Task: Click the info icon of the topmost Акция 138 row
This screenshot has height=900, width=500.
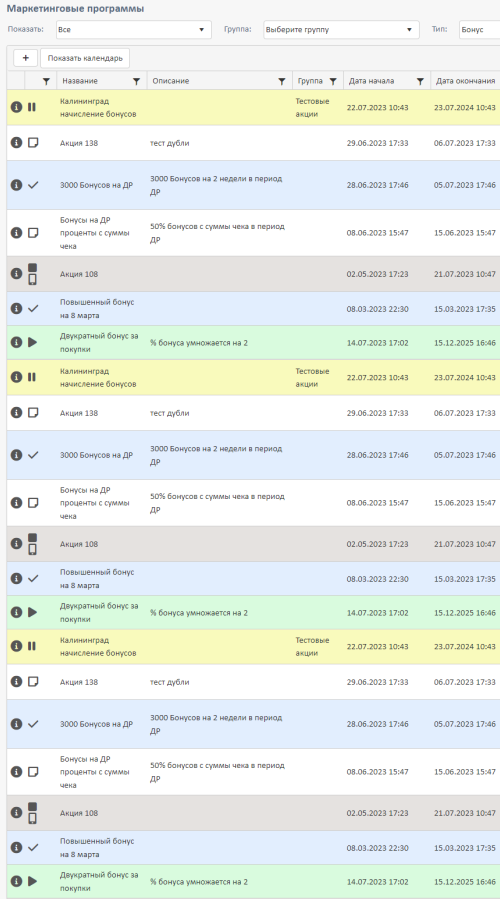Action: point(17,143)
